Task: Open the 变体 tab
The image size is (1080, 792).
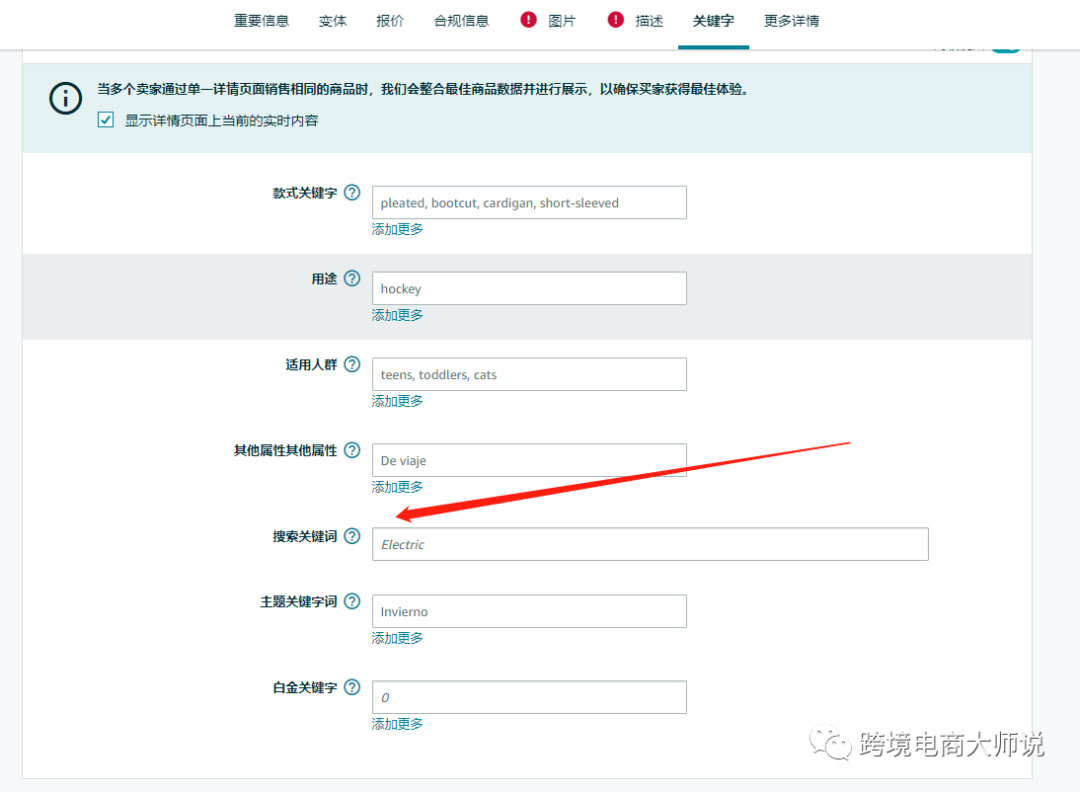Action: point(332,19)
